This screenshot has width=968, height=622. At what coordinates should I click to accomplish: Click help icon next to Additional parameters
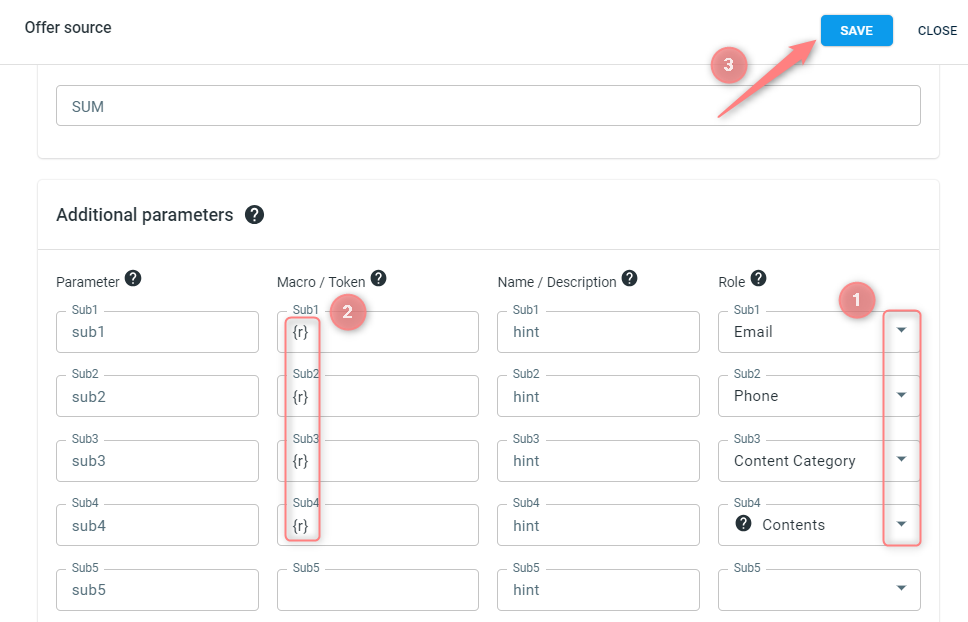254,215
